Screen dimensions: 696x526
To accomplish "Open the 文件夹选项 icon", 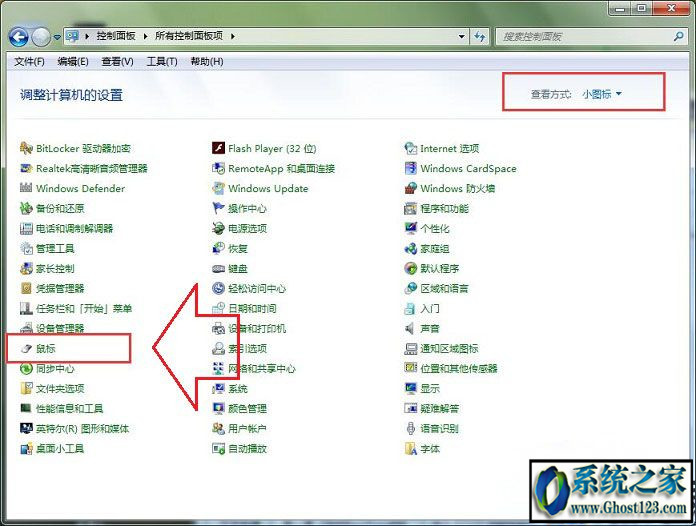I will pos(26,389).
